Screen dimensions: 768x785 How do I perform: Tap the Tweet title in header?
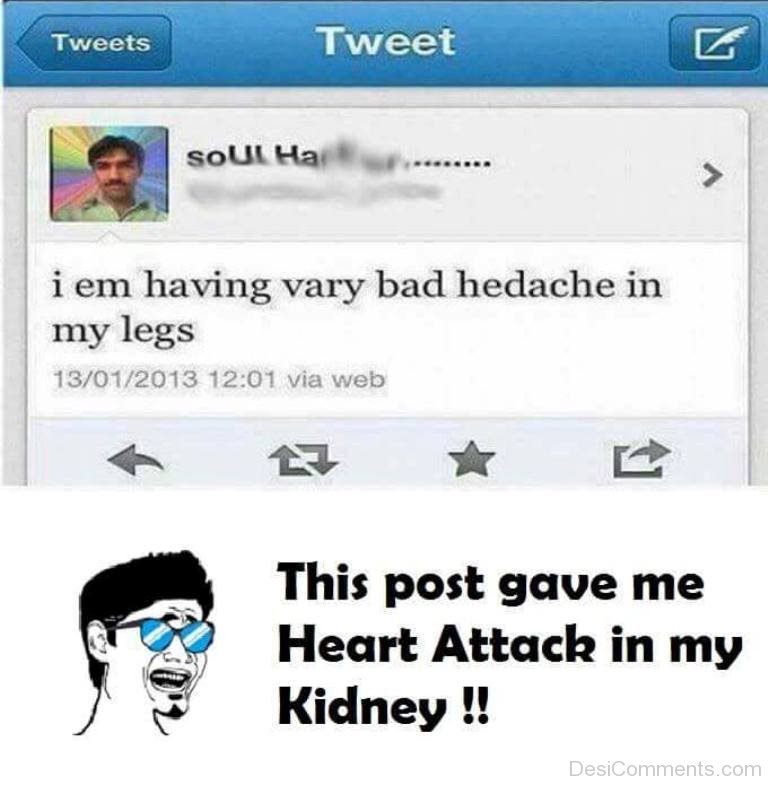point(386,41)
